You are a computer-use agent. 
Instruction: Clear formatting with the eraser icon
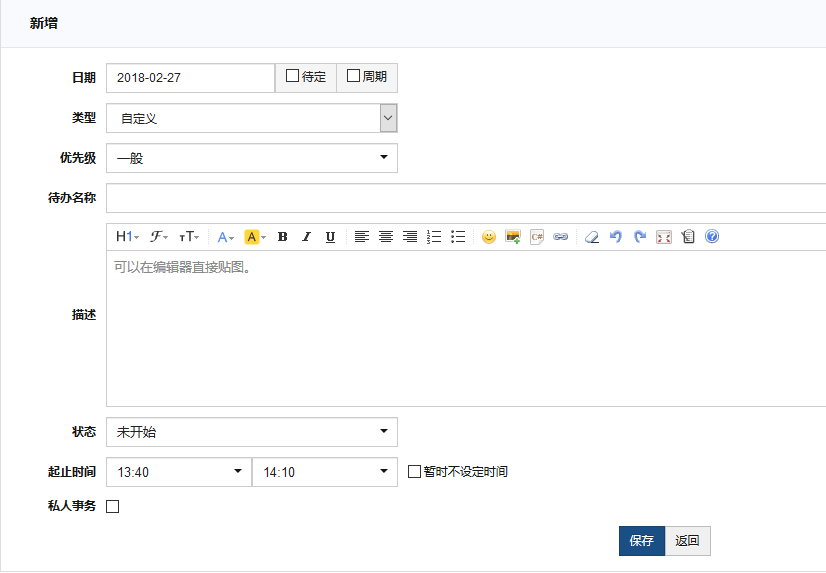[x=591, y=237]
